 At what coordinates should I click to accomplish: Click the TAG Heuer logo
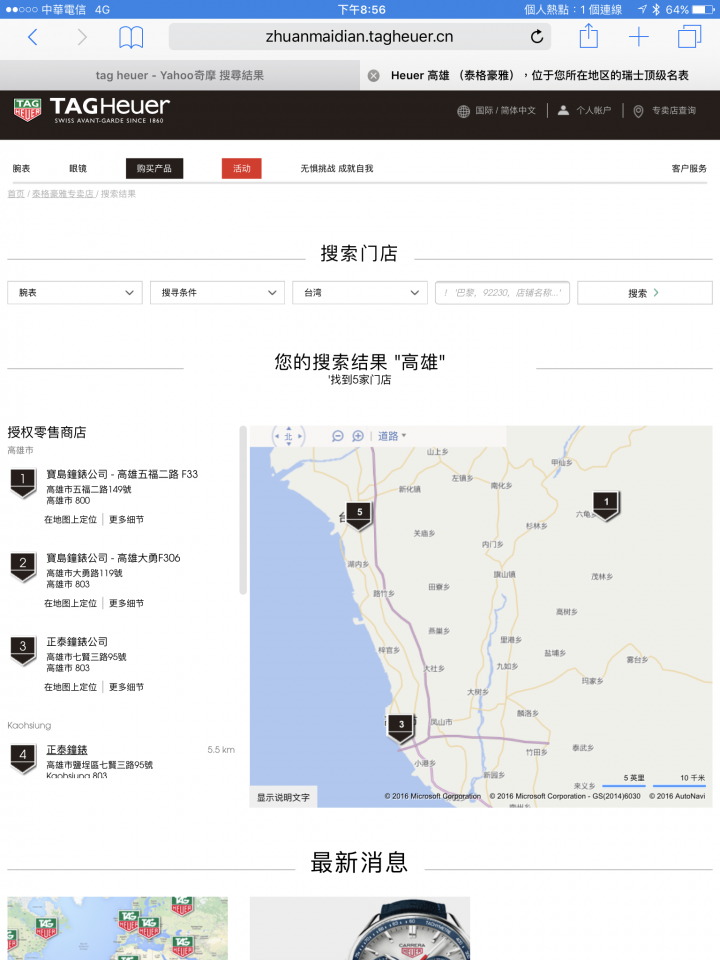[x=91, y=110]
